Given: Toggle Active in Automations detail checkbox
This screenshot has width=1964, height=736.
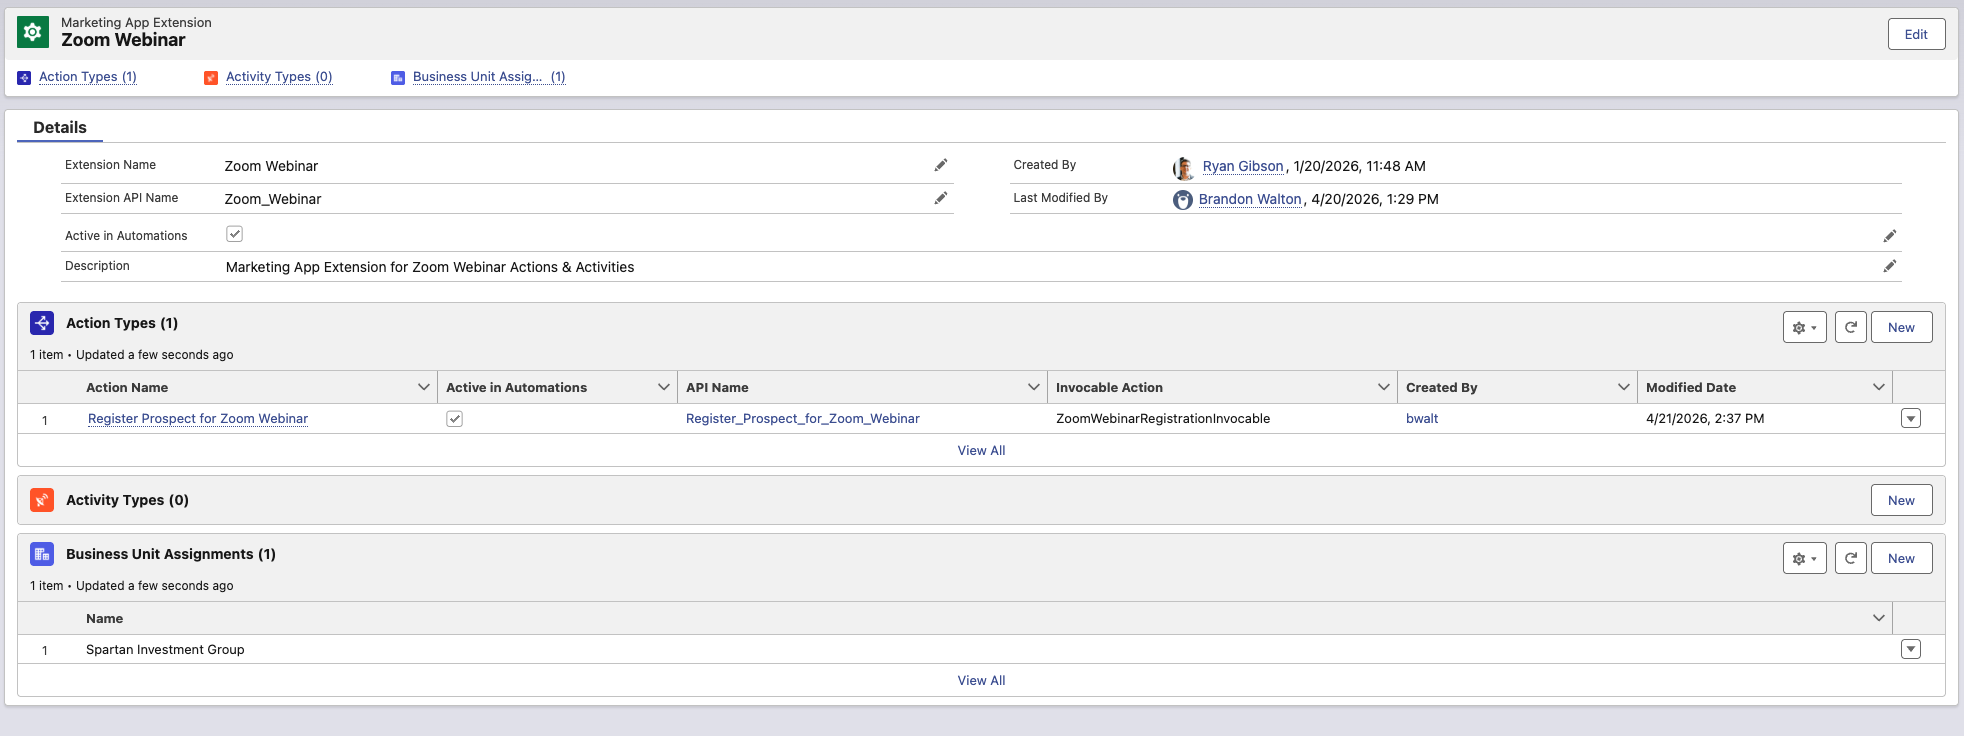Looking at the screenshot, I should (x=235, y=234).
